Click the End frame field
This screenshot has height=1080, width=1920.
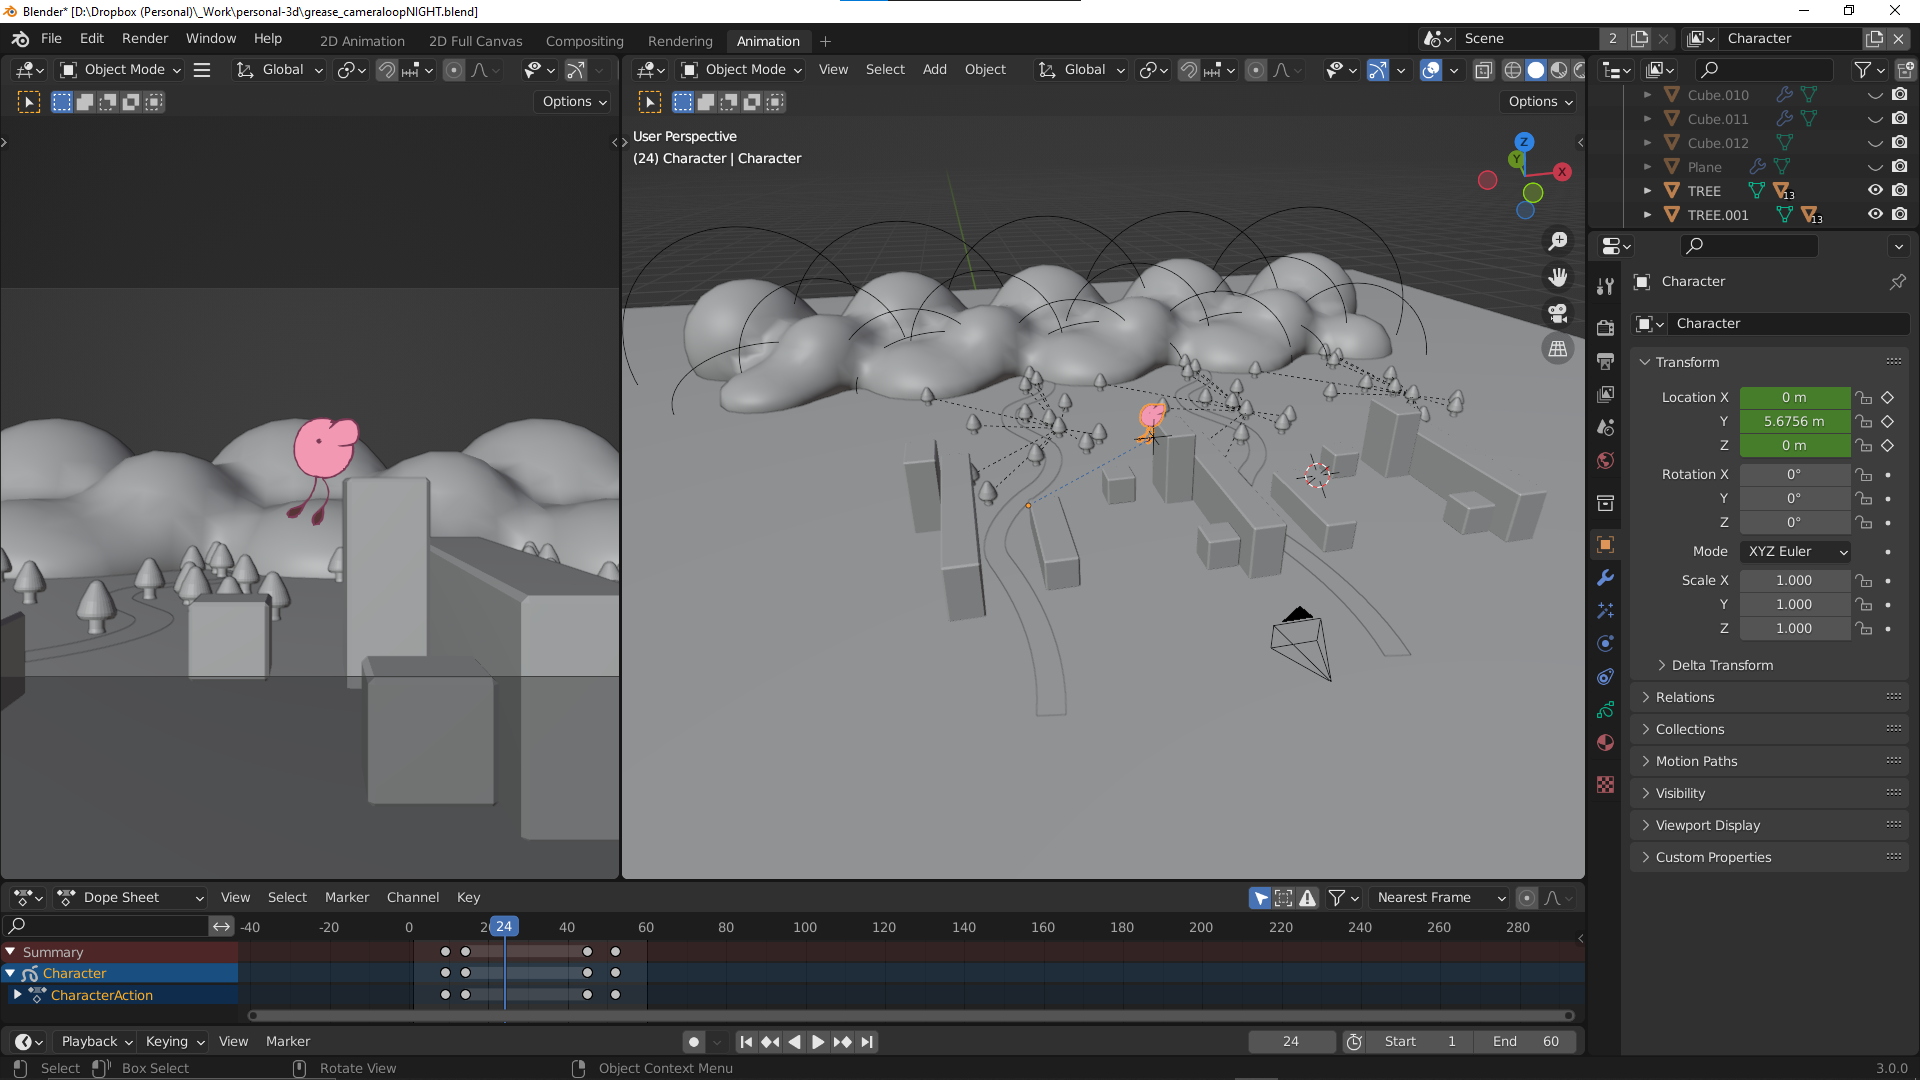1526,1042
